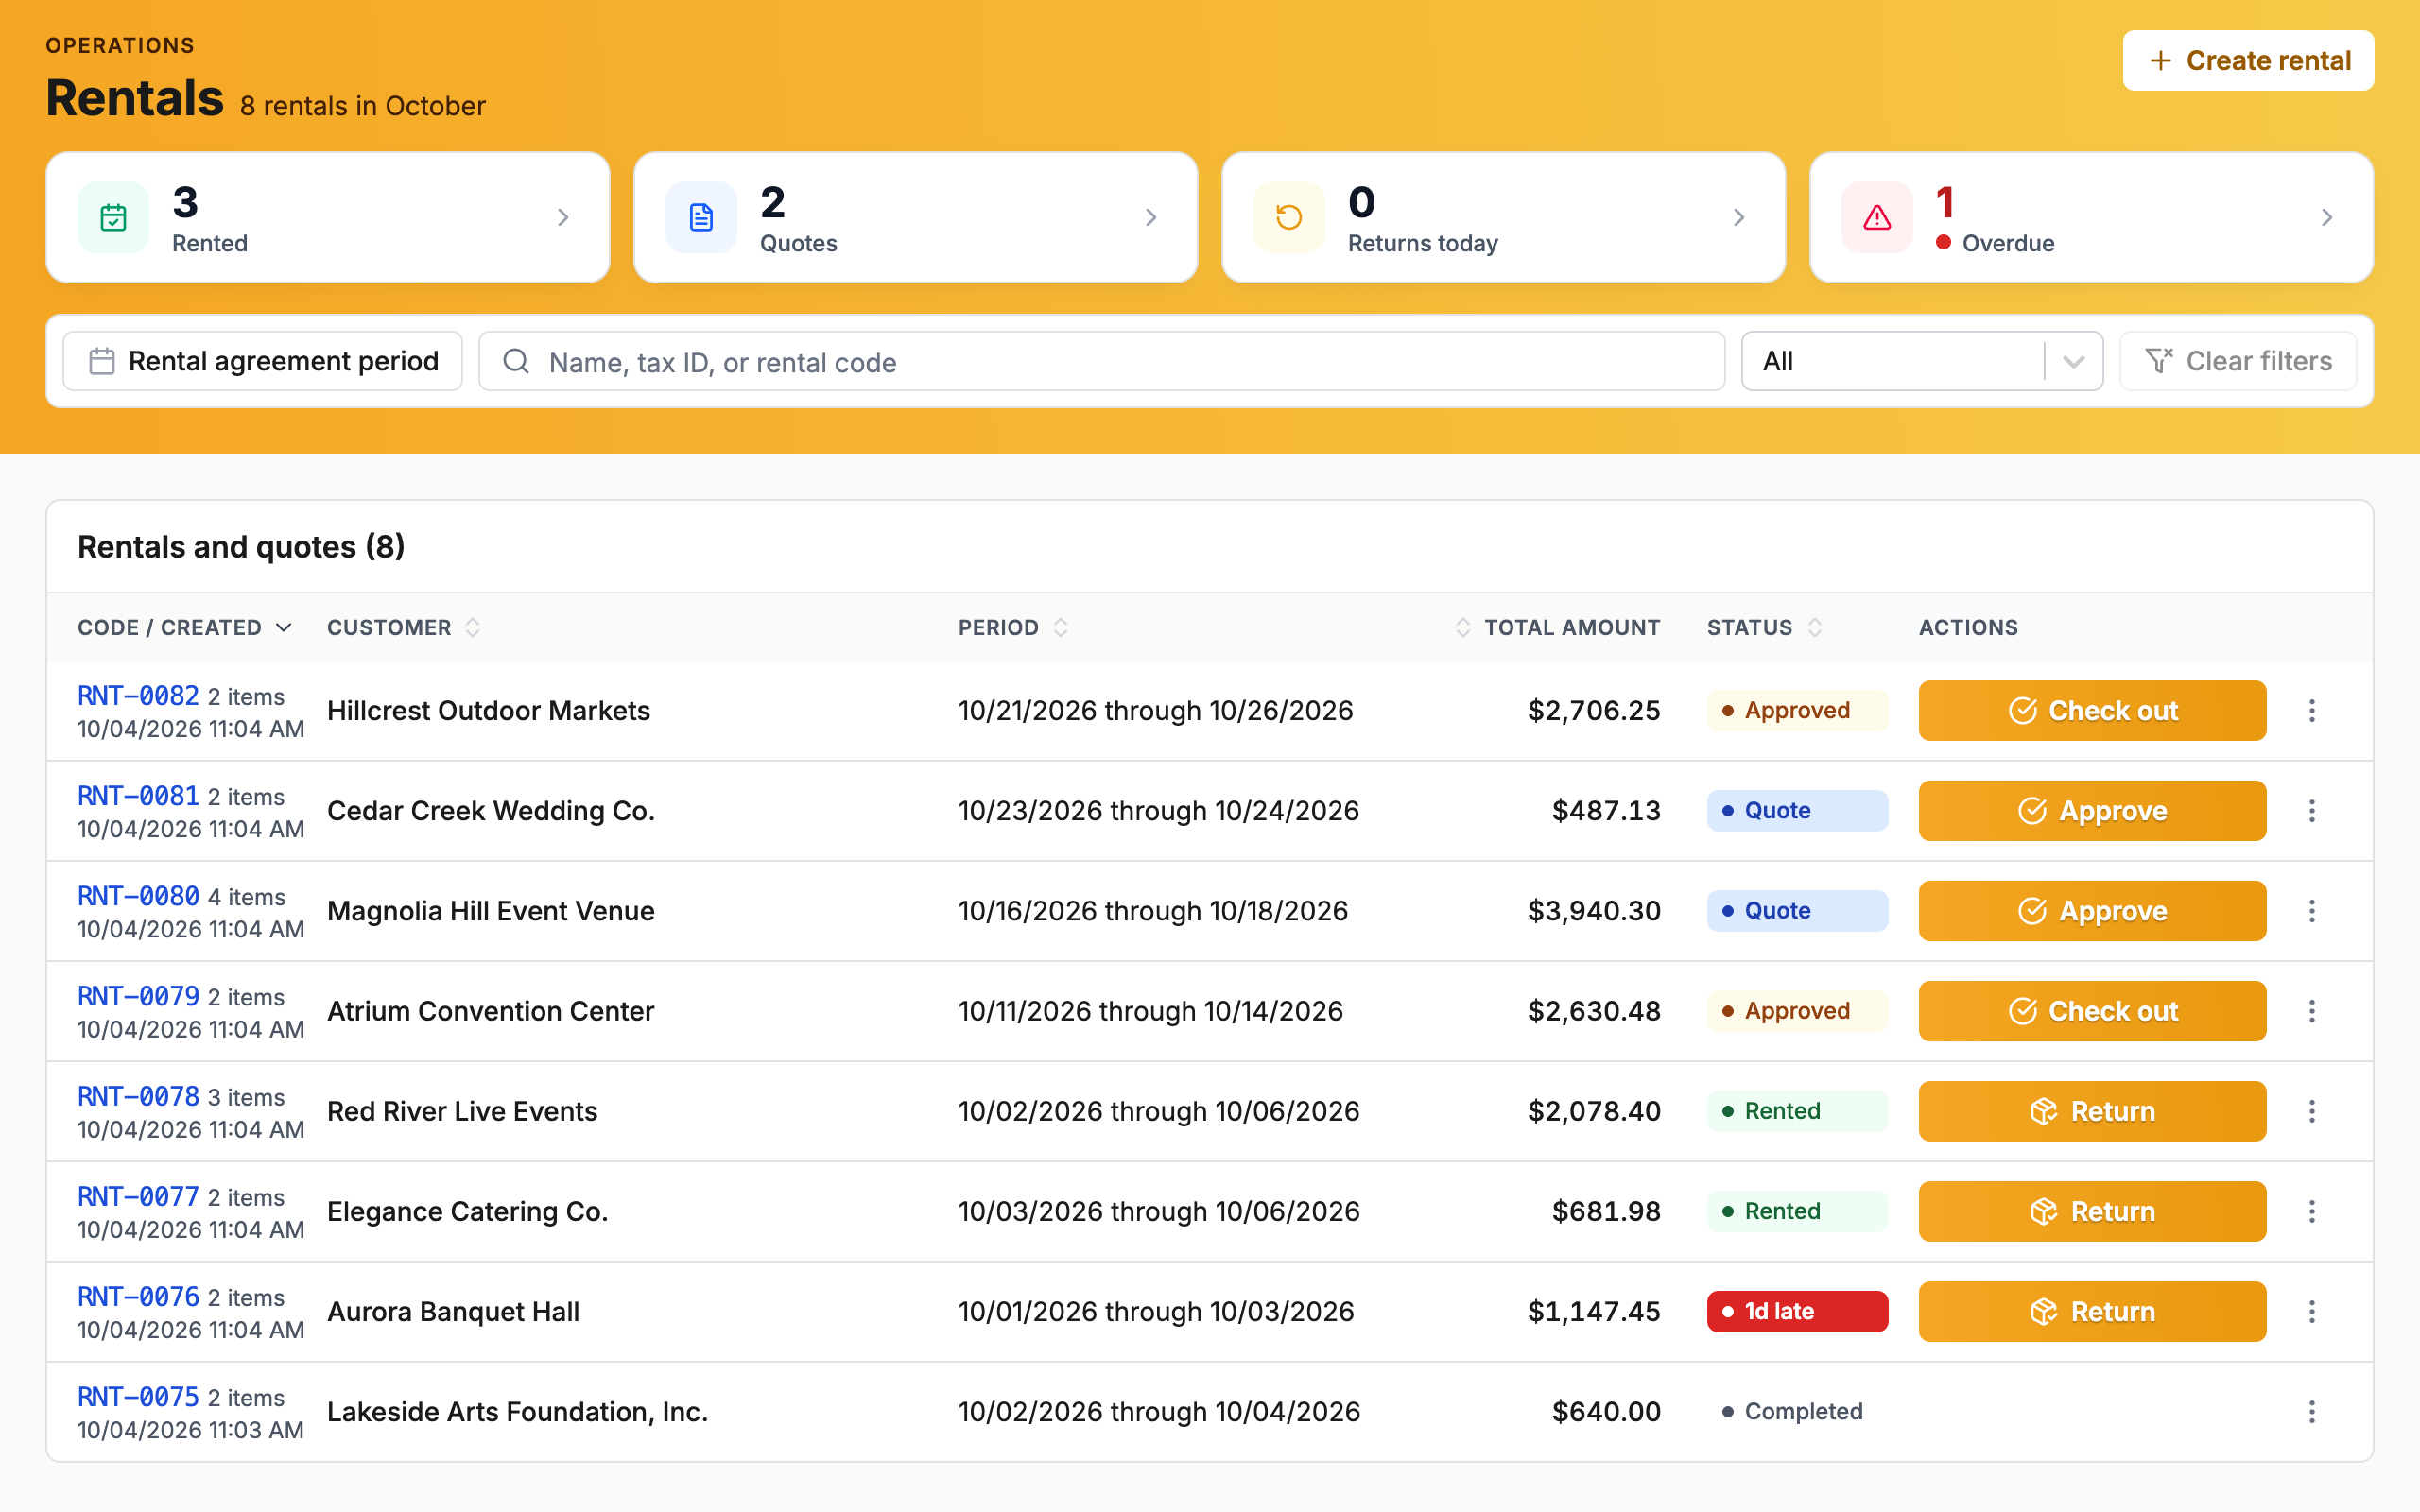Click the plus icon on Create rental

(2160, 61)
